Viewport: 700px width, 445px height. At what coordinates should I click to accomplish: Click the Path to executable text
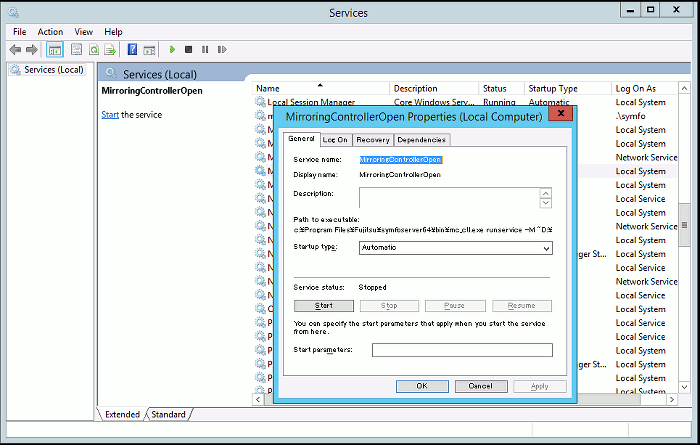point(423,230)
